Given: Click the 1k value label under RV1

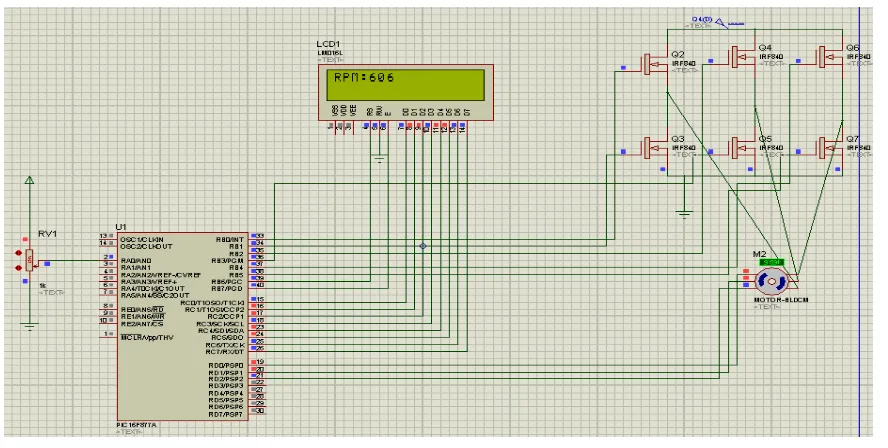Looking at the screenshot, I should pos(42,285).
